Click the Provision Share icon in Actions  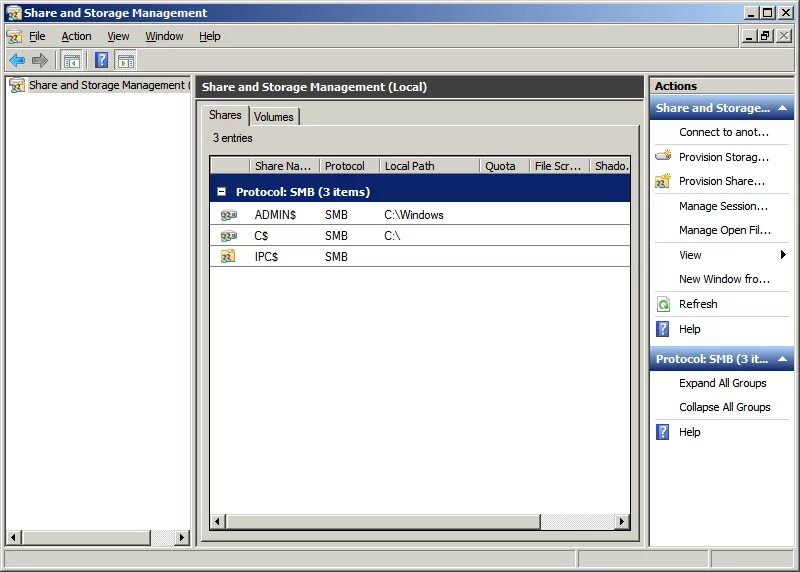tap(663, 181)
